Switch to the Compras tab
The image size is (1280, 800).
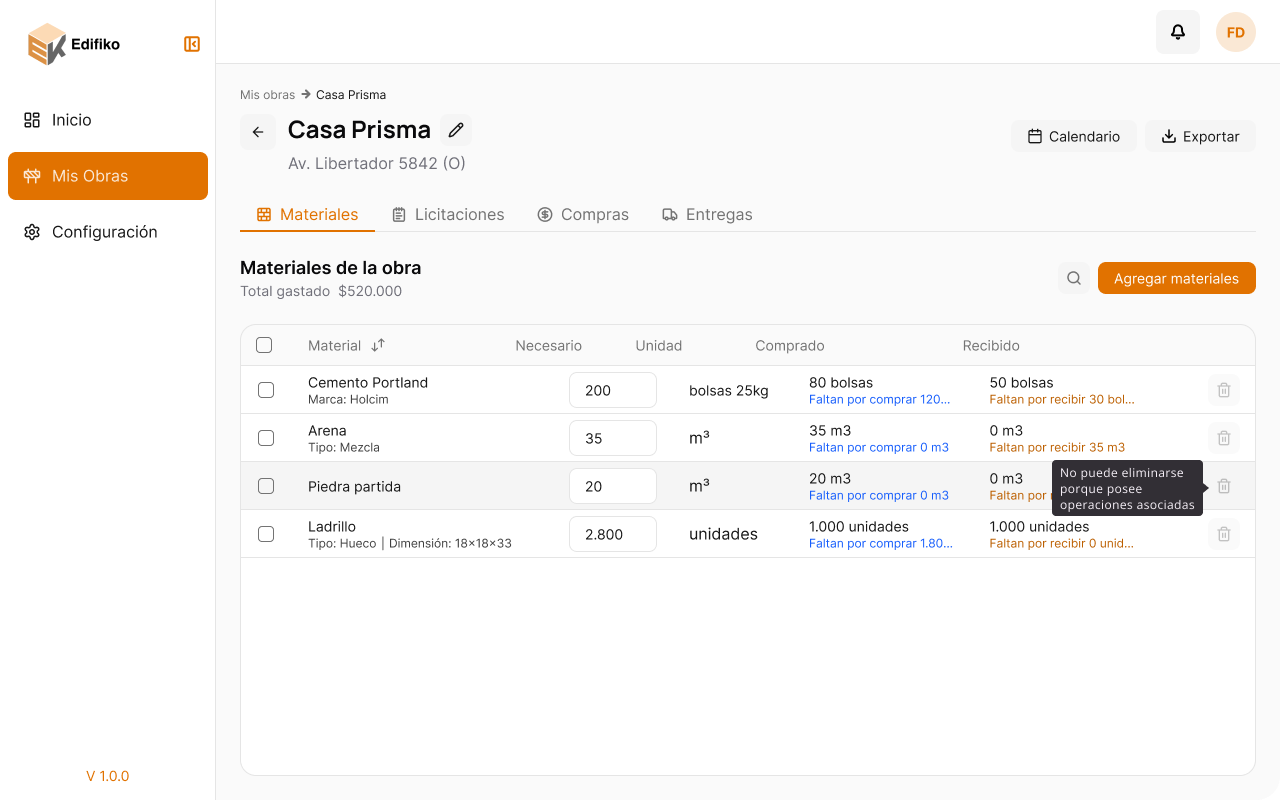(x=583, y=214)
